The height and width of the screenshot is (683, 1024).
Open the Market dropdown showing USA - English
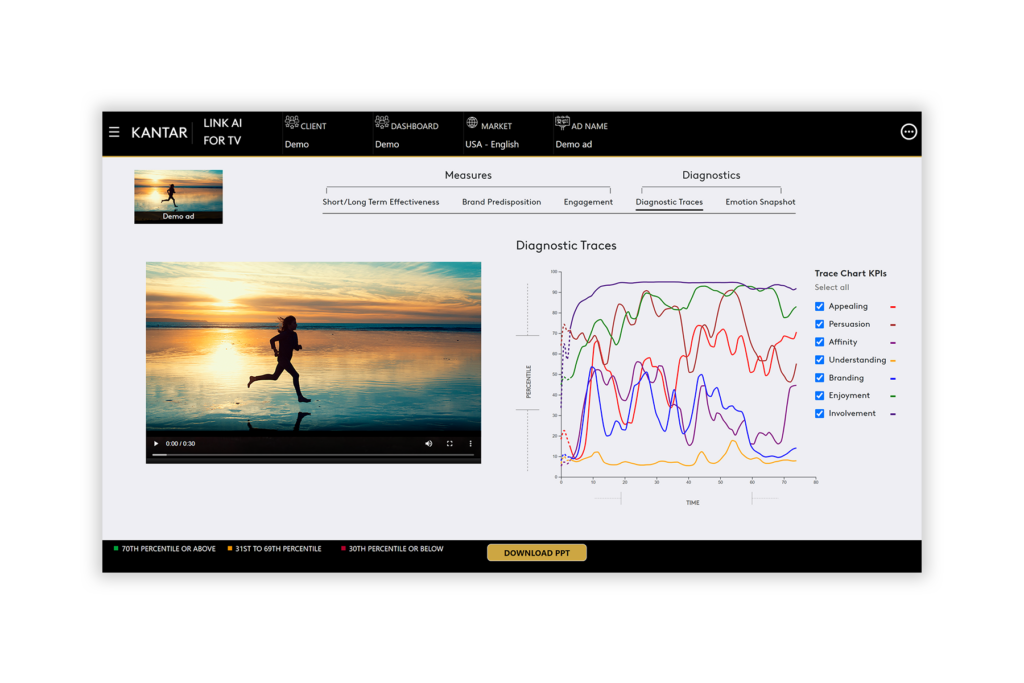(x=492, y=144)
